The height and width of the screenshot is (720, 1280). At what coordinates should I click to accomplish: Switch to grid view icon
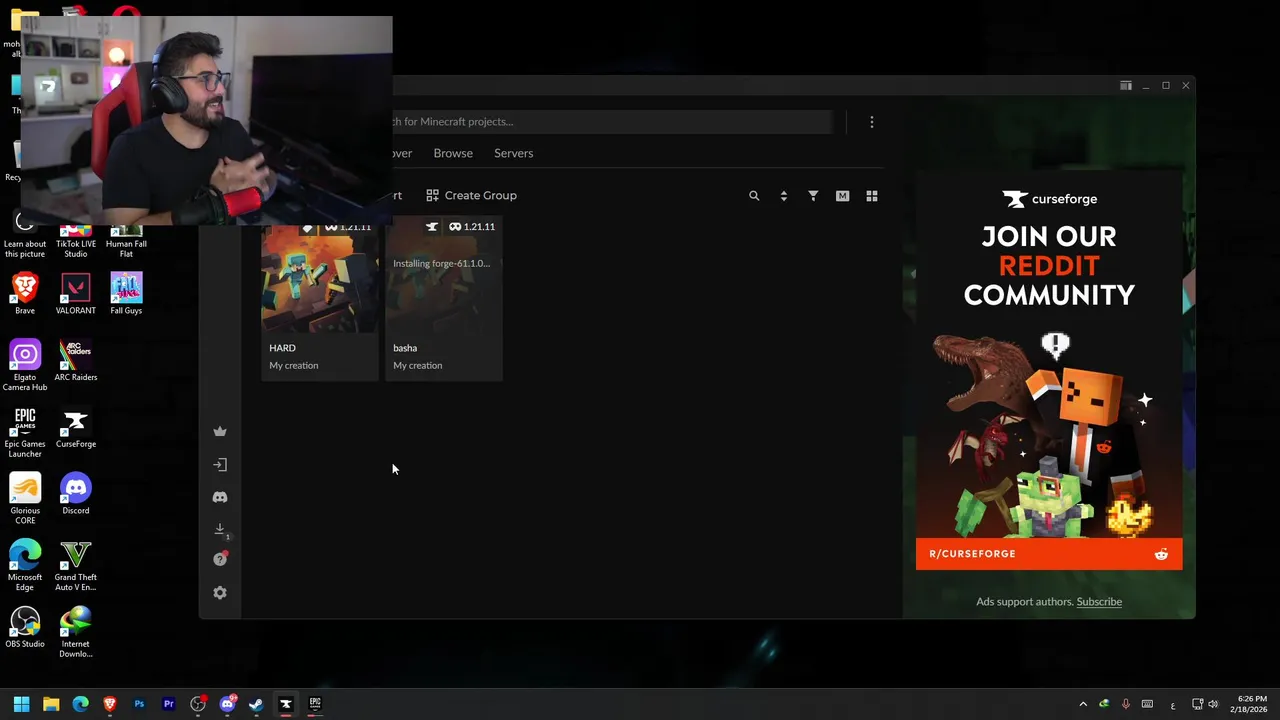pyautogui.click(x=872, y=196)
